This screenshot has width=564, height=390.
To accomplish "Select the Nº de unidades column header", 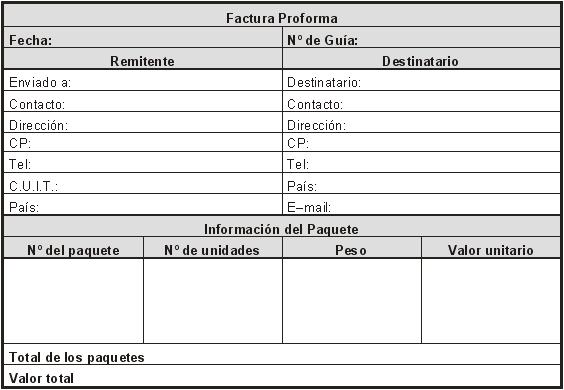I will pyautogui.click(x=213, y=248).
